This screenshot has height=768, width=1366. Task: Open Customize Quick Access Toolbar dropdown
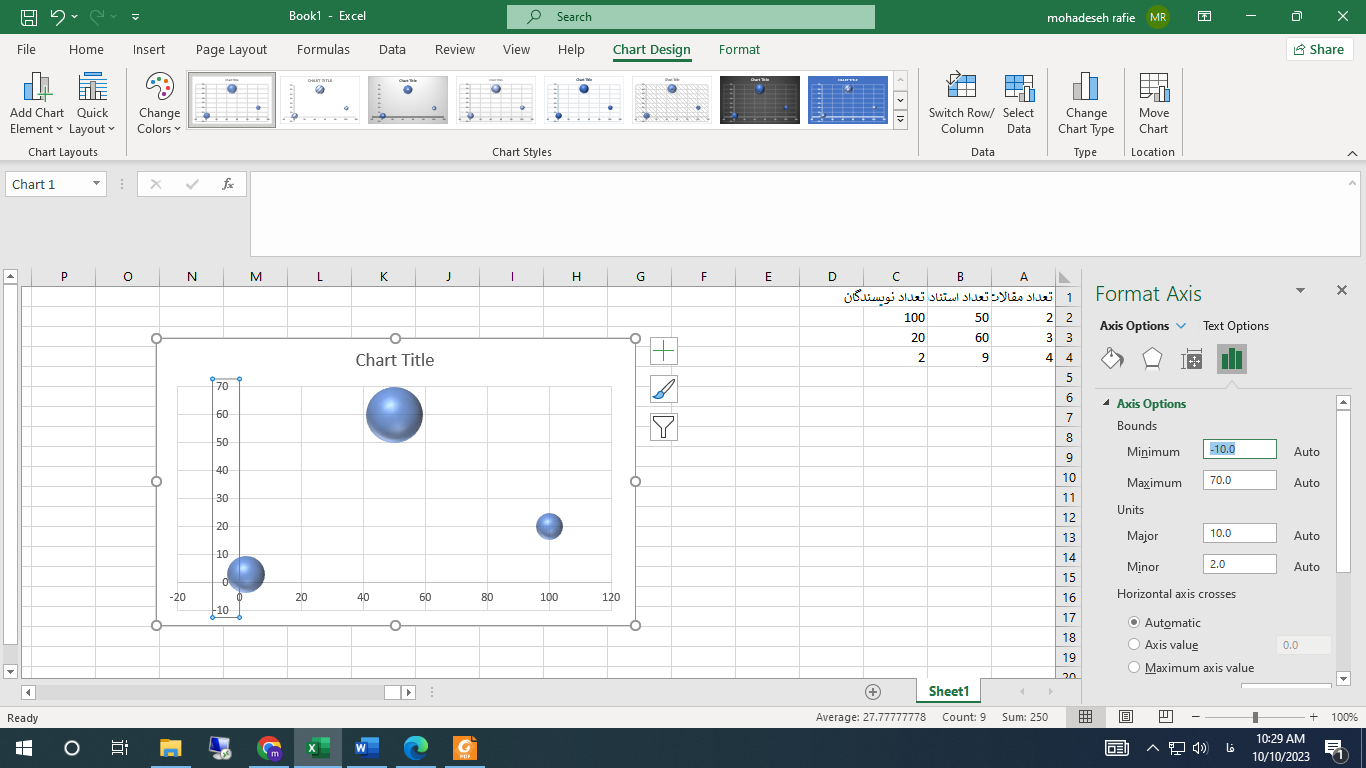pos(136,17)
